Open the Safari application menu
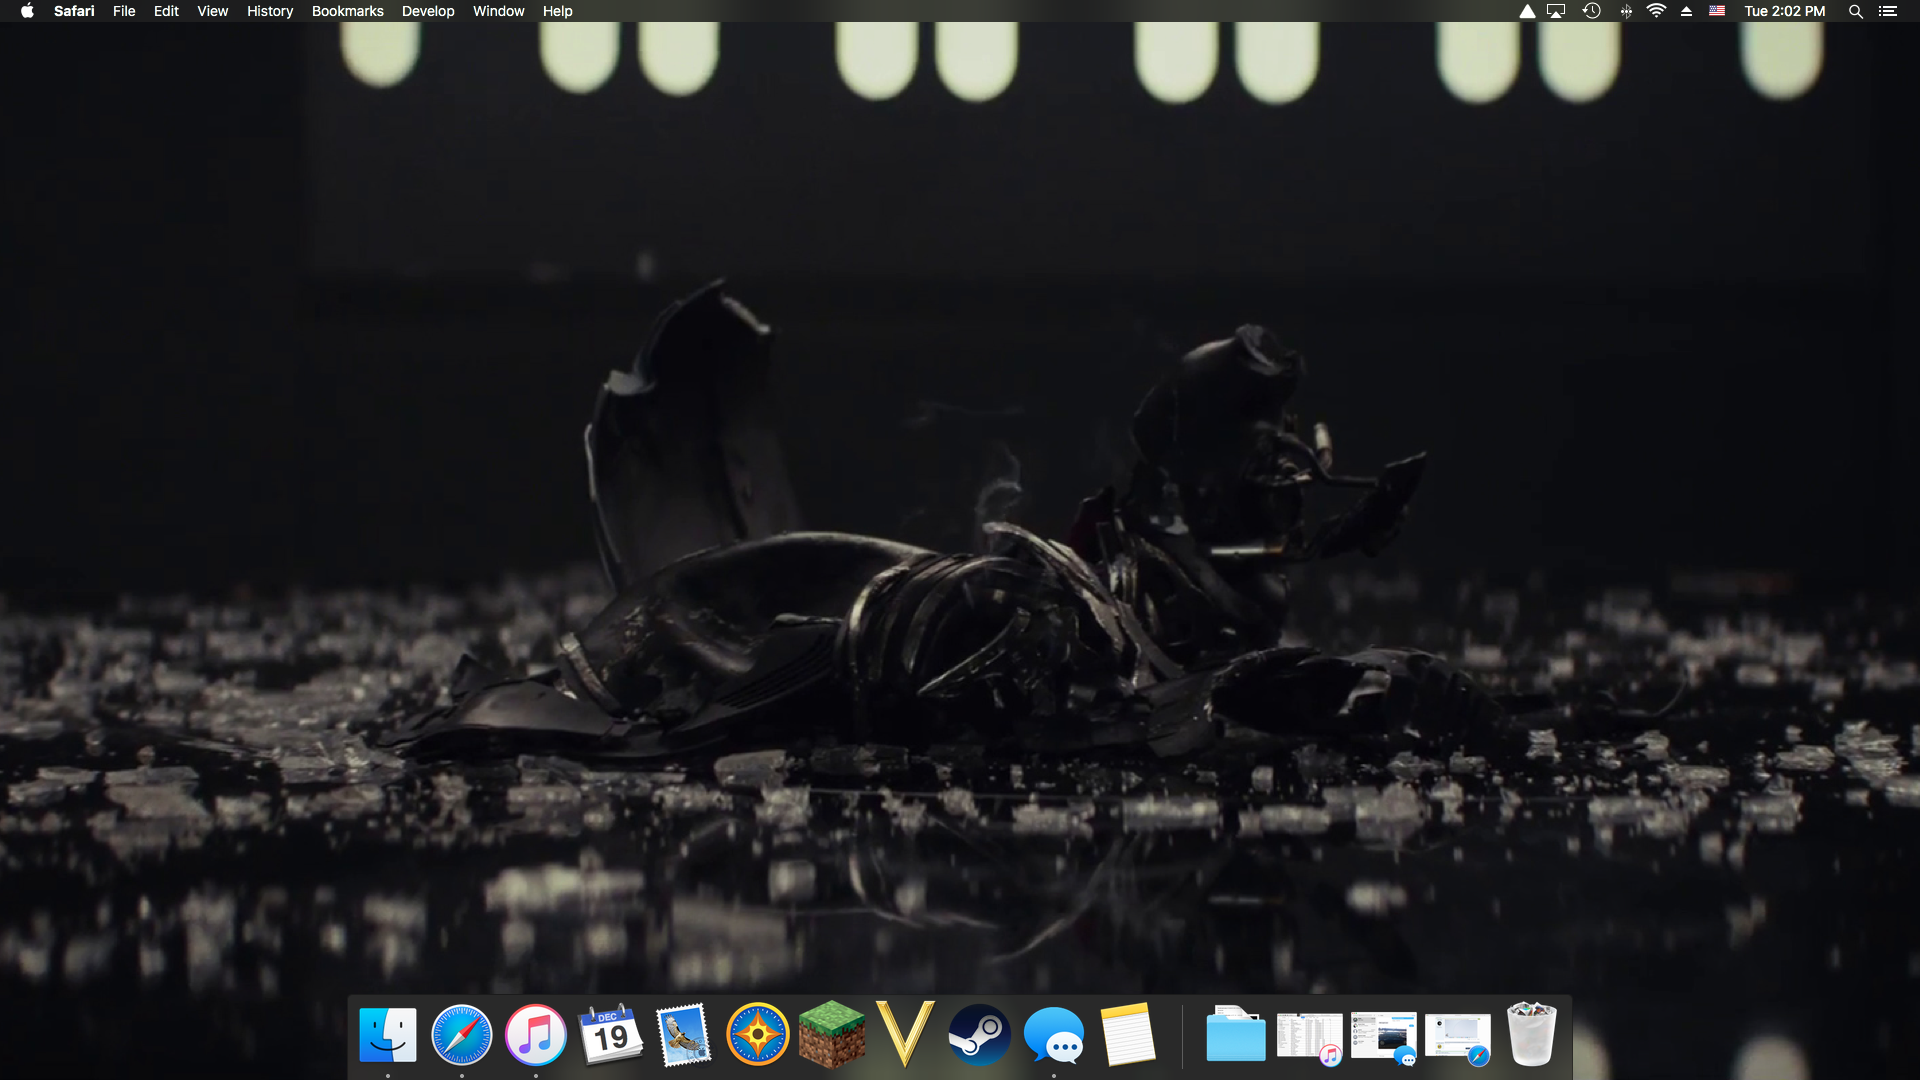This screenshot has height=1080, width=1920. 74,11
